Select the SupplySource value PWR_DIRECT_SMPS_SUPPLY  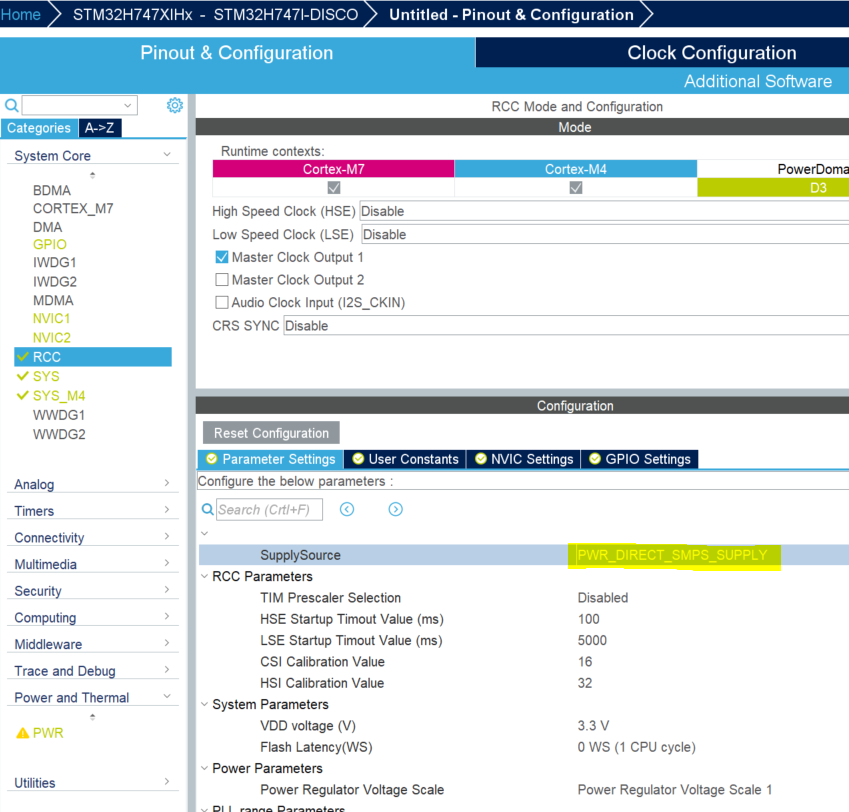pos(673,555)
